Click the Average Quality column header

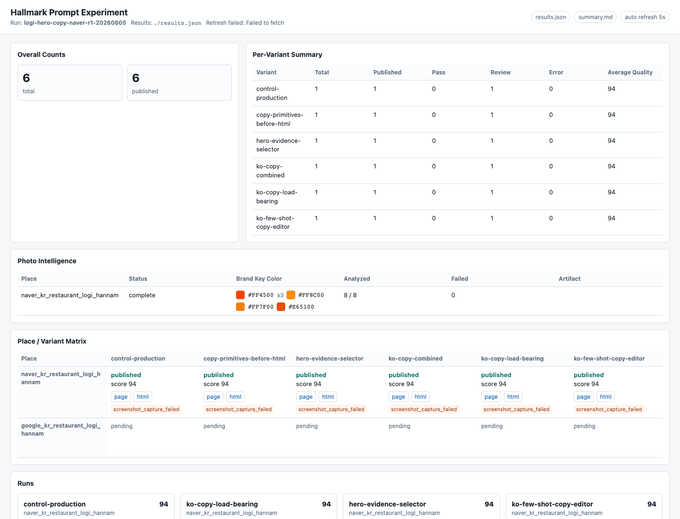coord(630,72)
